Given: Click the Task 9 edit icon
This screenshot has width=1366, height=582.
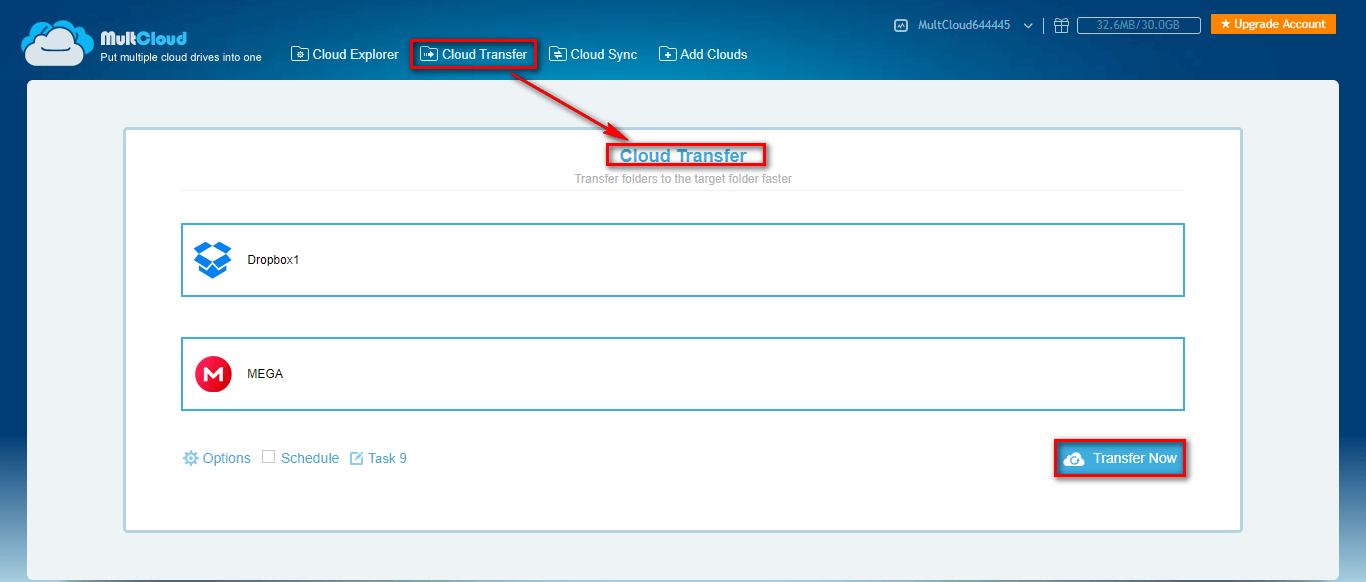Looking at the screenshot, I should pos(356,457).
